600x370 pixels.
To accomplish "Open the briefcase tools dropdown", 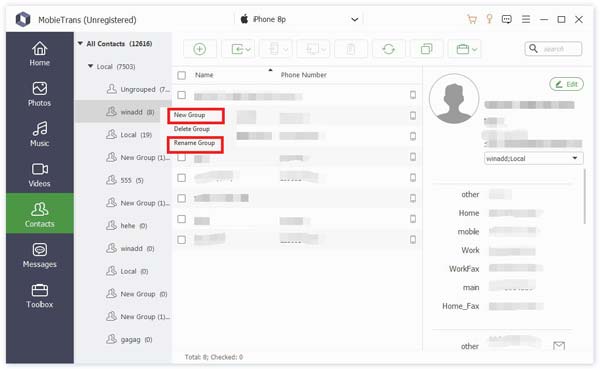I will click(x=466, y=49).
